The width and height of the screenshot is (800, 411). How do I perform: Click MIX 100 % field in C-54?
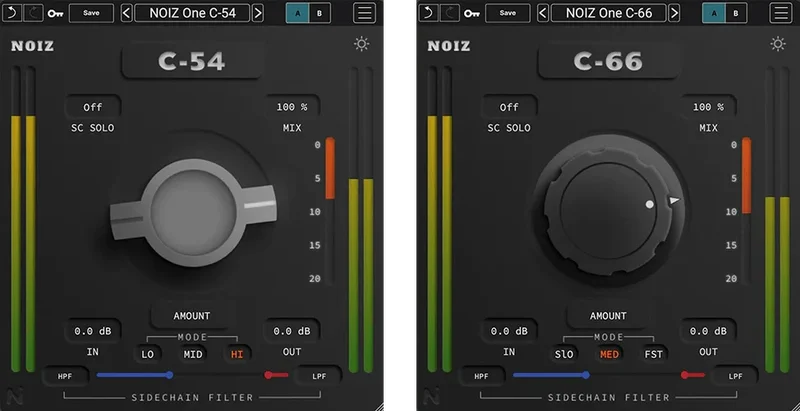click(292, 107)
